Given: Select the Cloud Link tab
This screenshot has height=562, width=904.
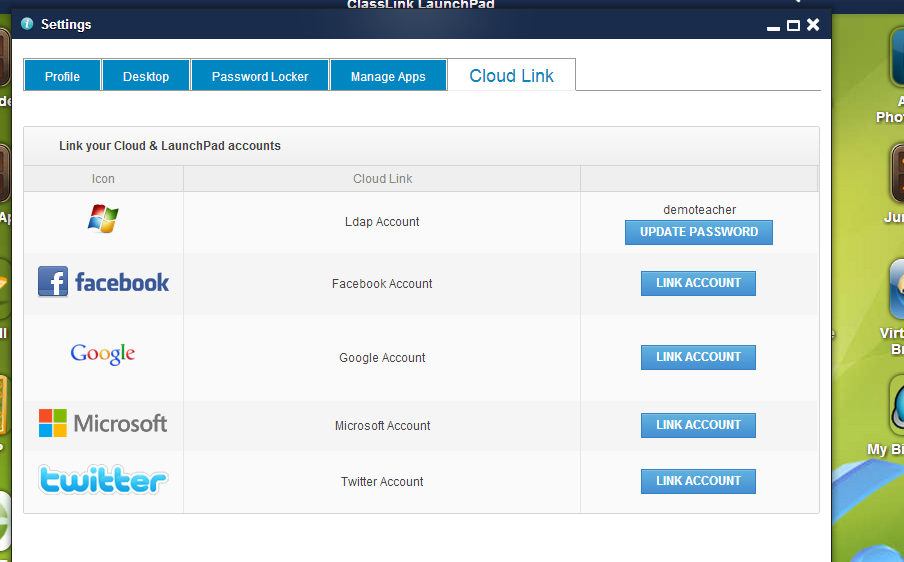Looking at the screenshot, I should coord(511,75).
